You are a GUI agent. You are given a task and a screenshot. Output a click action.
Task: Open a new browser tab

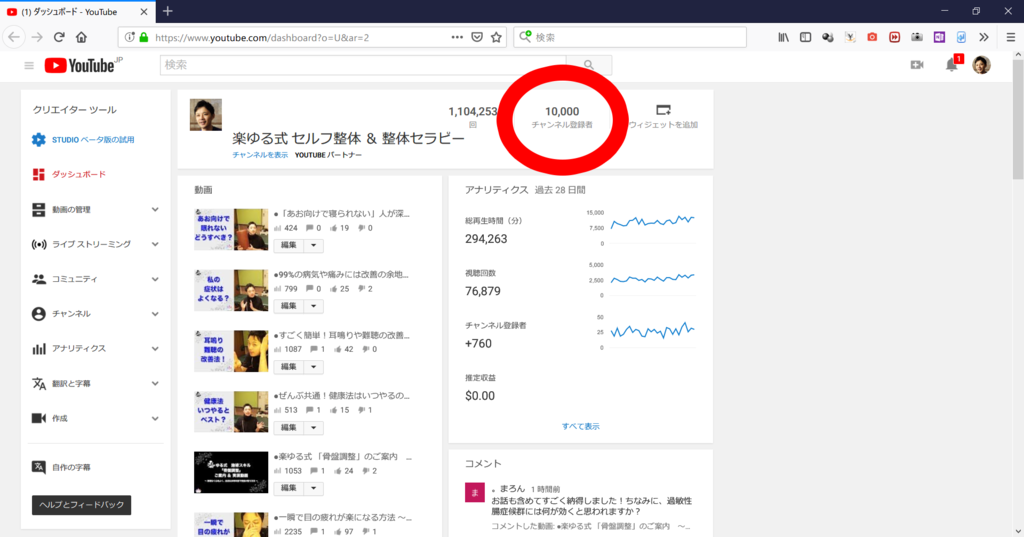pos(168,11)
